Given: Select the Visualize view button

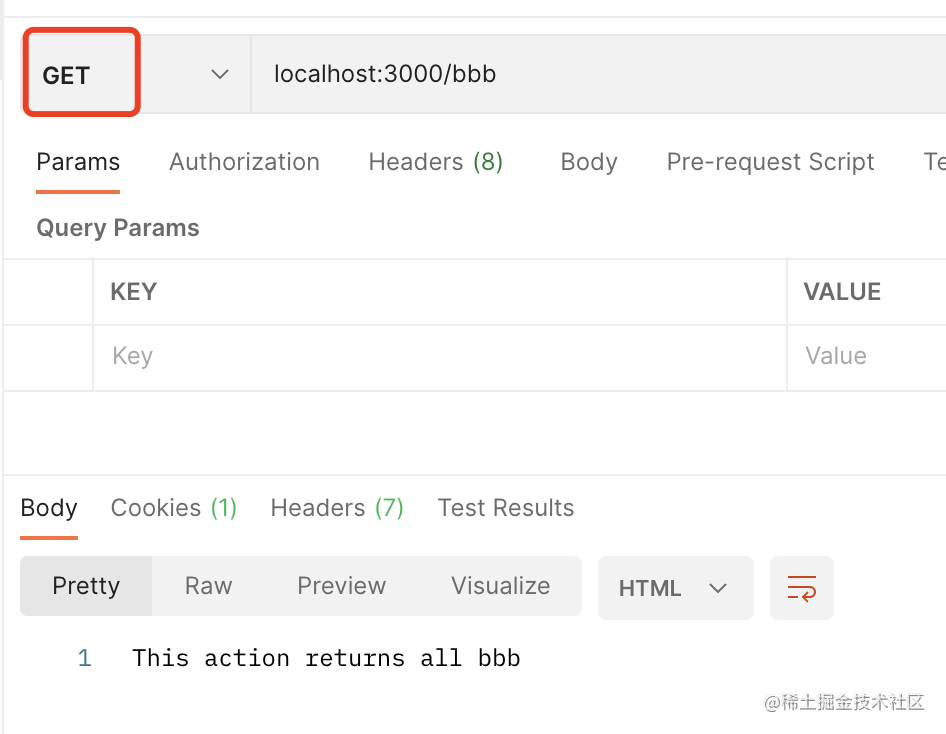Looking at the screenshot, I should click(500, 586).
